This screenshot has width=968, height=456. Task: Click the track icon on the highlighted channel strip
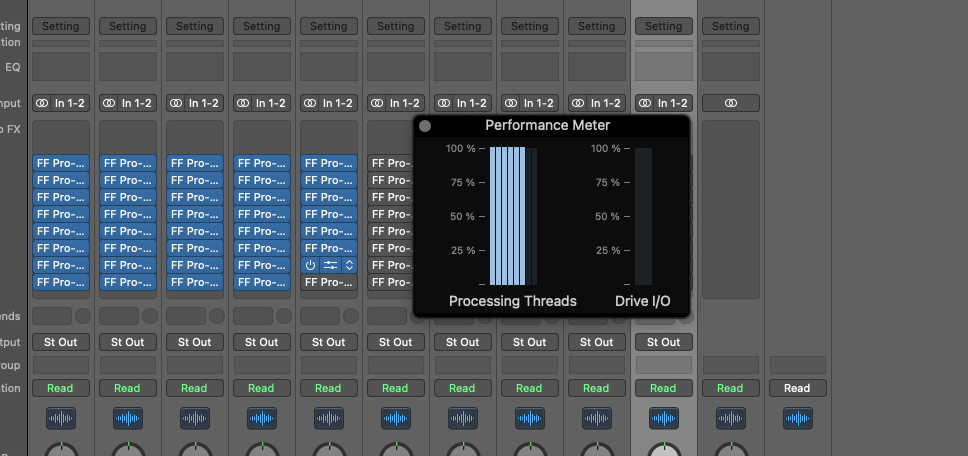(x=664, y=418)
